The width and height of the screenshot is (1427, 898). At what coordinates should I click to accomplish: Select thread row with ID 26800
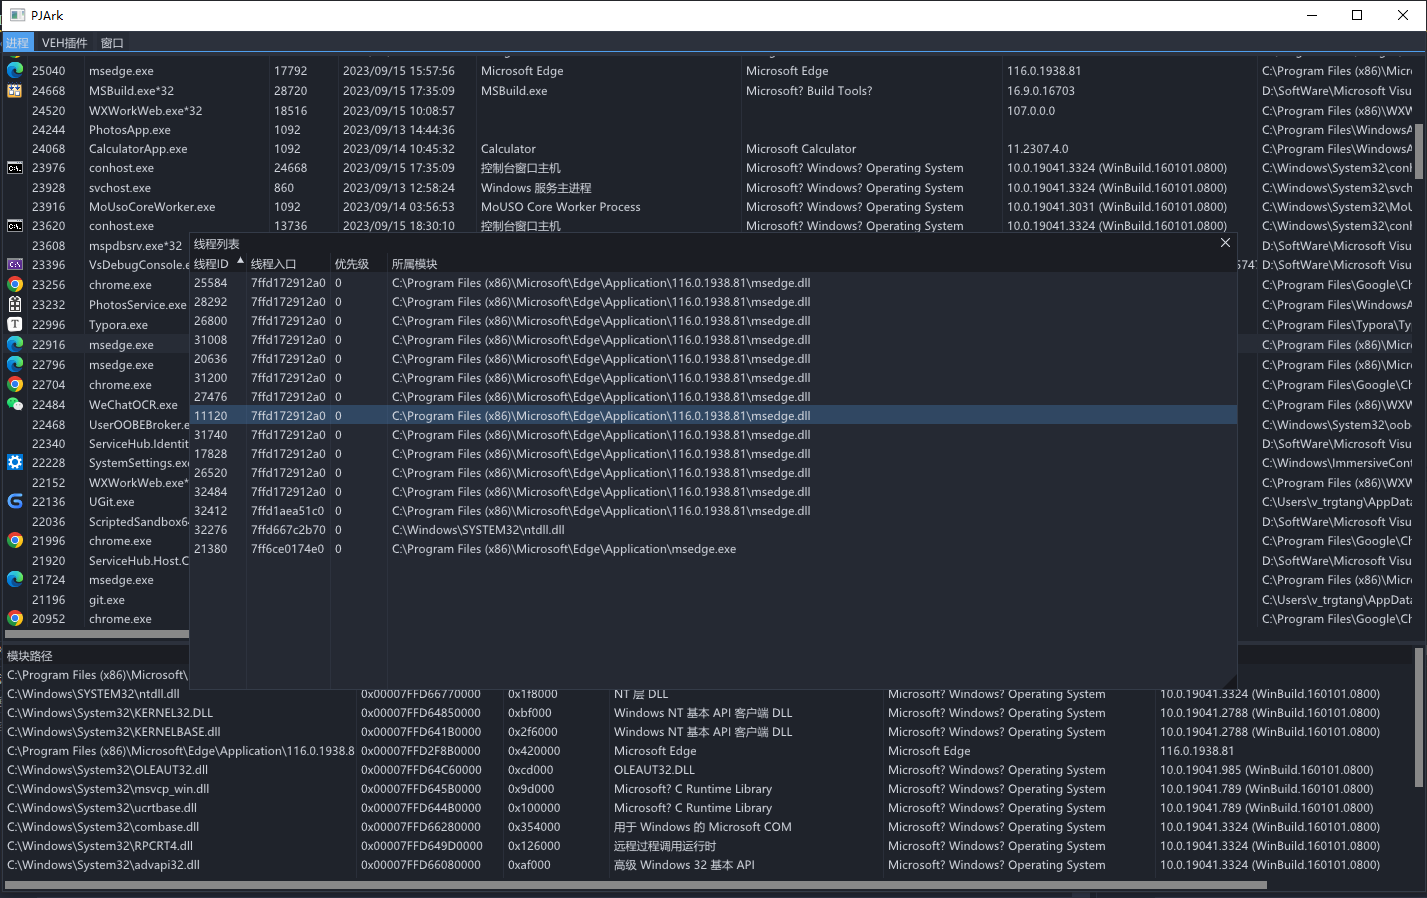pyautogui.click(x=713, y=321)
